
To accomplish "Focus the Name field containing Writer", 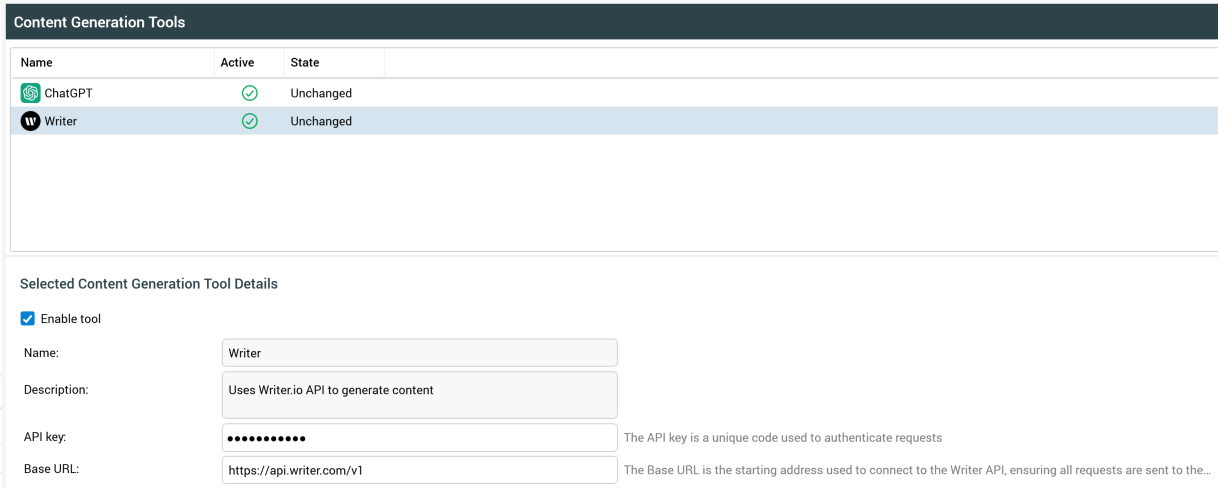I will pos(419,353).
